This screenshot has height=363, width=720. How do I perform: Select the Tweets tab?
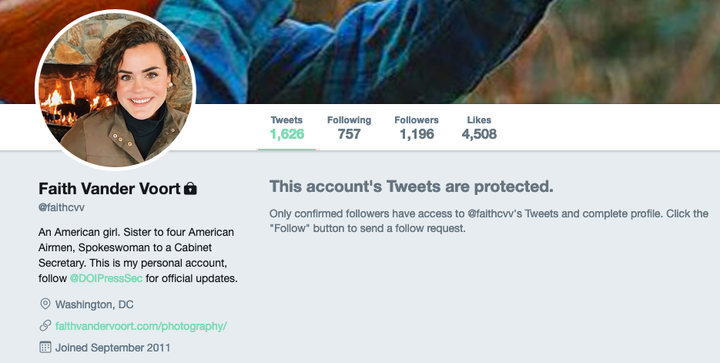pos(287,128)
